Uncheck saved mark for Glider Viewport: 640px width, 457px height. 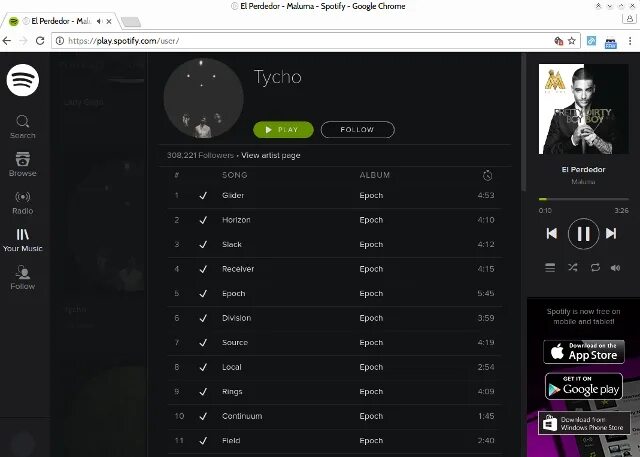point(203,195)
